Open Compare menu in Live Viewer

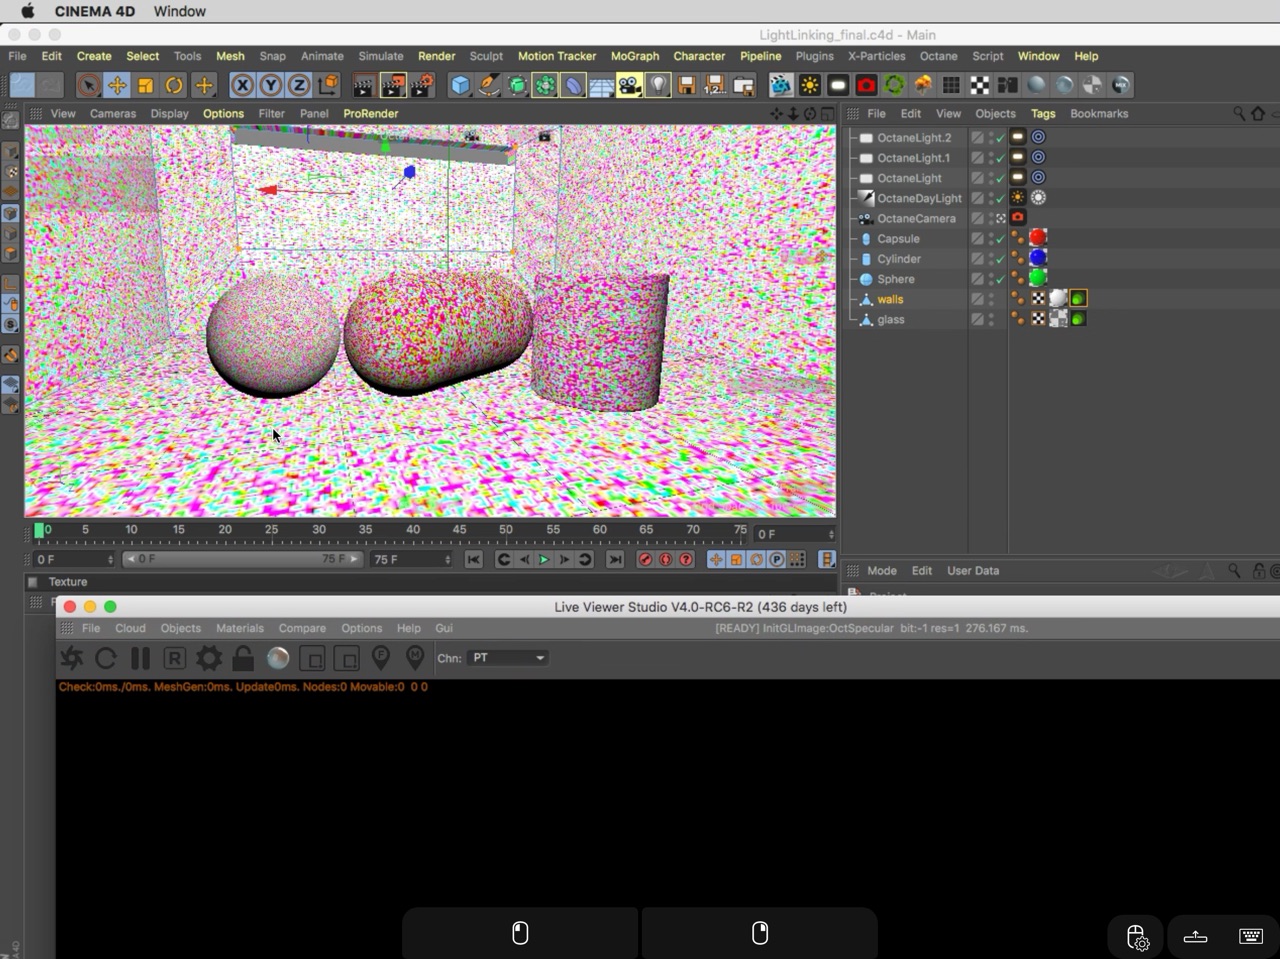(302, 628)
